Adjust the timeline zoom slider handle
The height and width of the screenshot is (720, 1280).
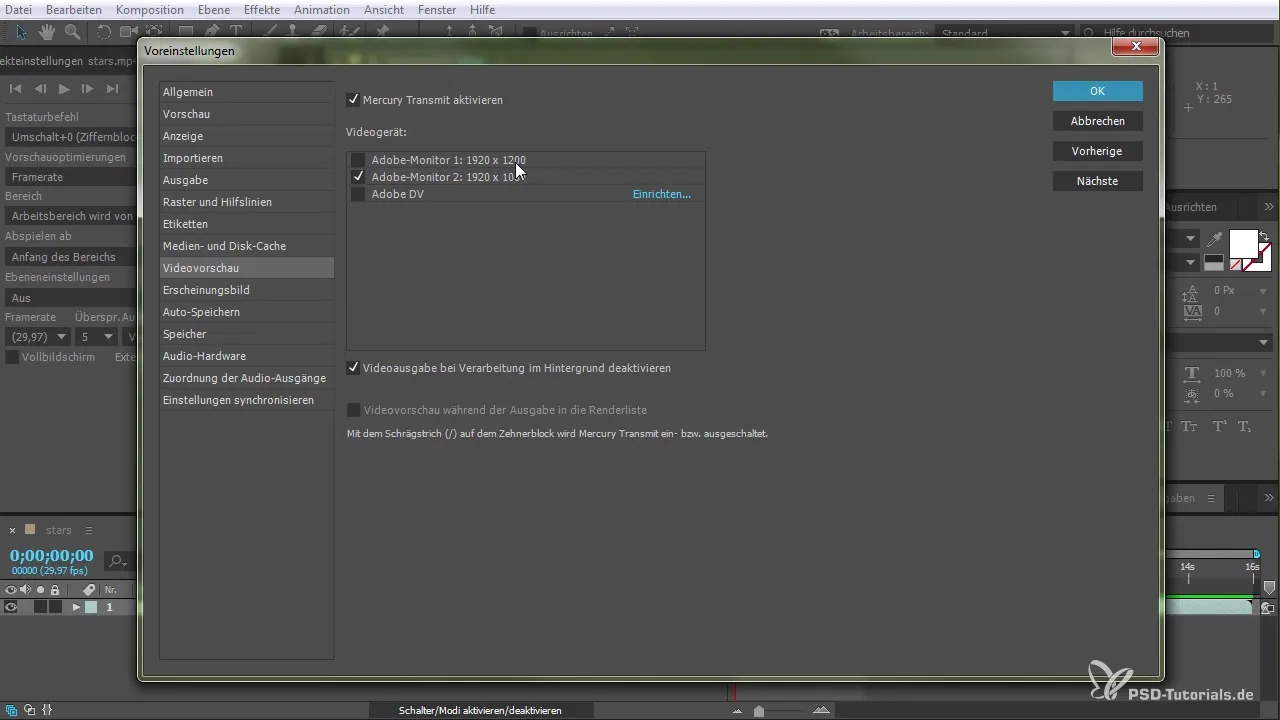(x=759, y=711)
